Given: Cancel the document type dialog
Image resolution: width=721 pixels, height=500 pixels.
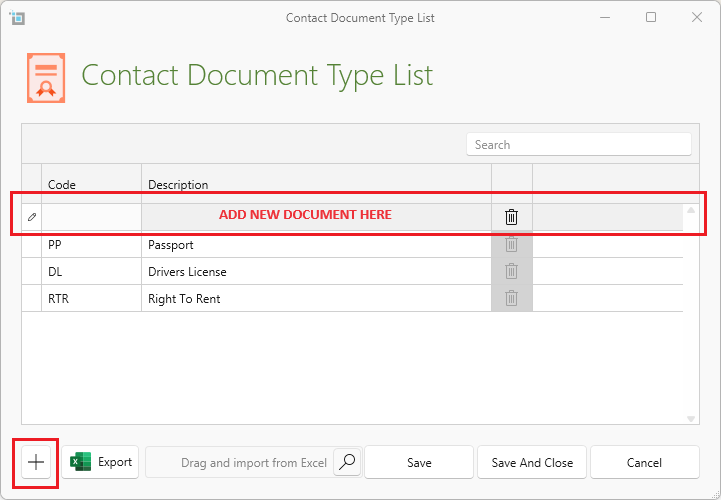Looking at the screenshot, I should (x=644, y=462).
